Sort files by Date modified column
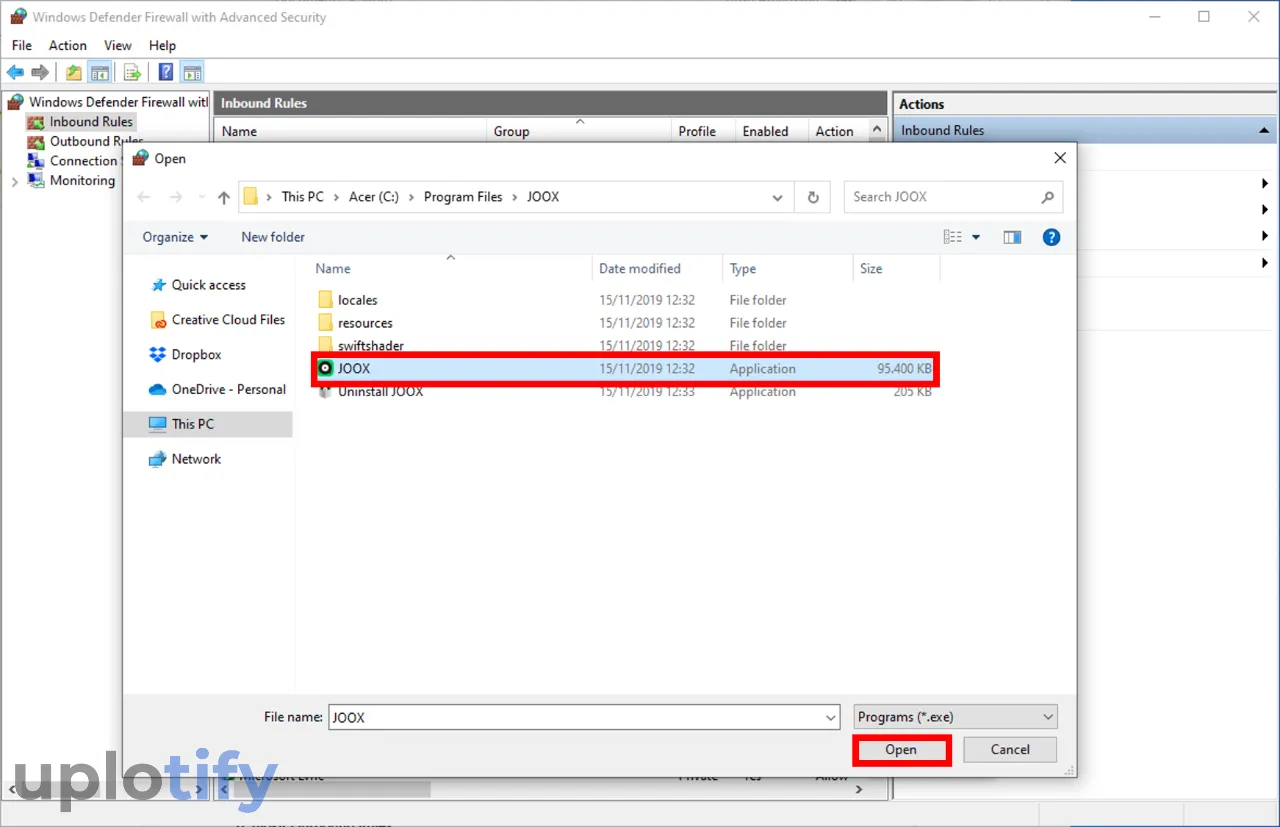The image size is (1280, 827). point(657,269)
